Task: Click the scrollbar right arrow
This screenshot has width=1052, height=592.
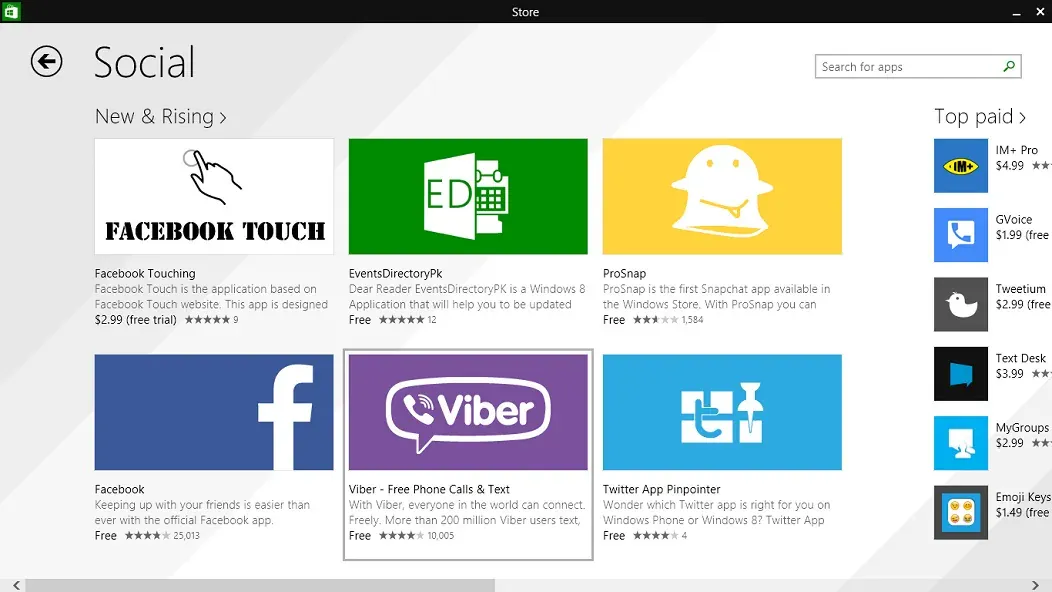Action: [x=1042, y=585]
